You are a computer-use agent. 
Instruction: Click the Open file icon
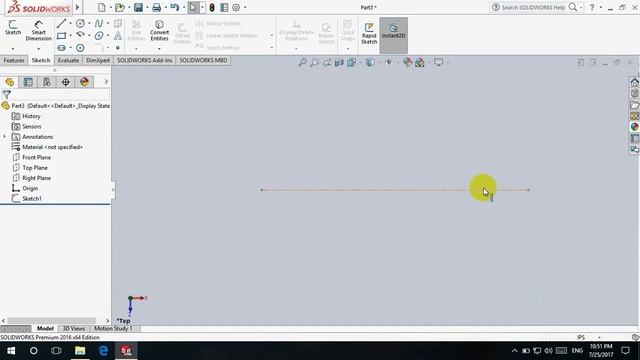[120, 7]
